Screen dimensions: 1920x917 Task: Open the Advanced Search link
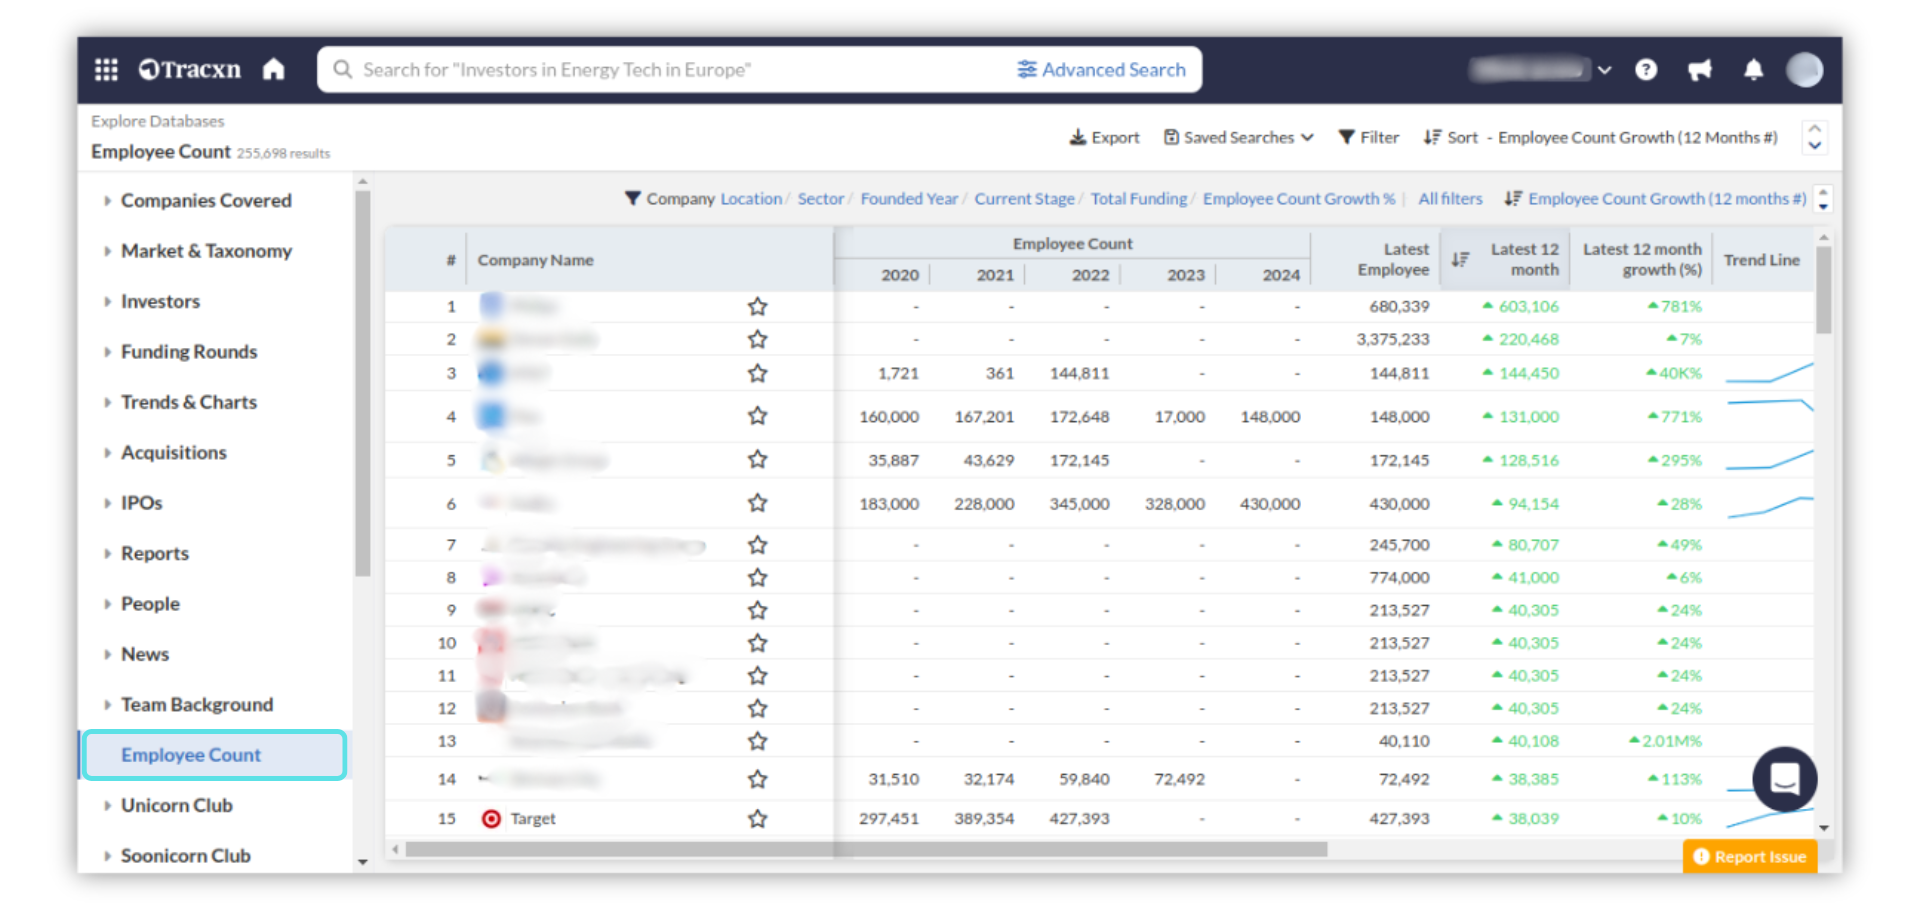[1101, 70]
